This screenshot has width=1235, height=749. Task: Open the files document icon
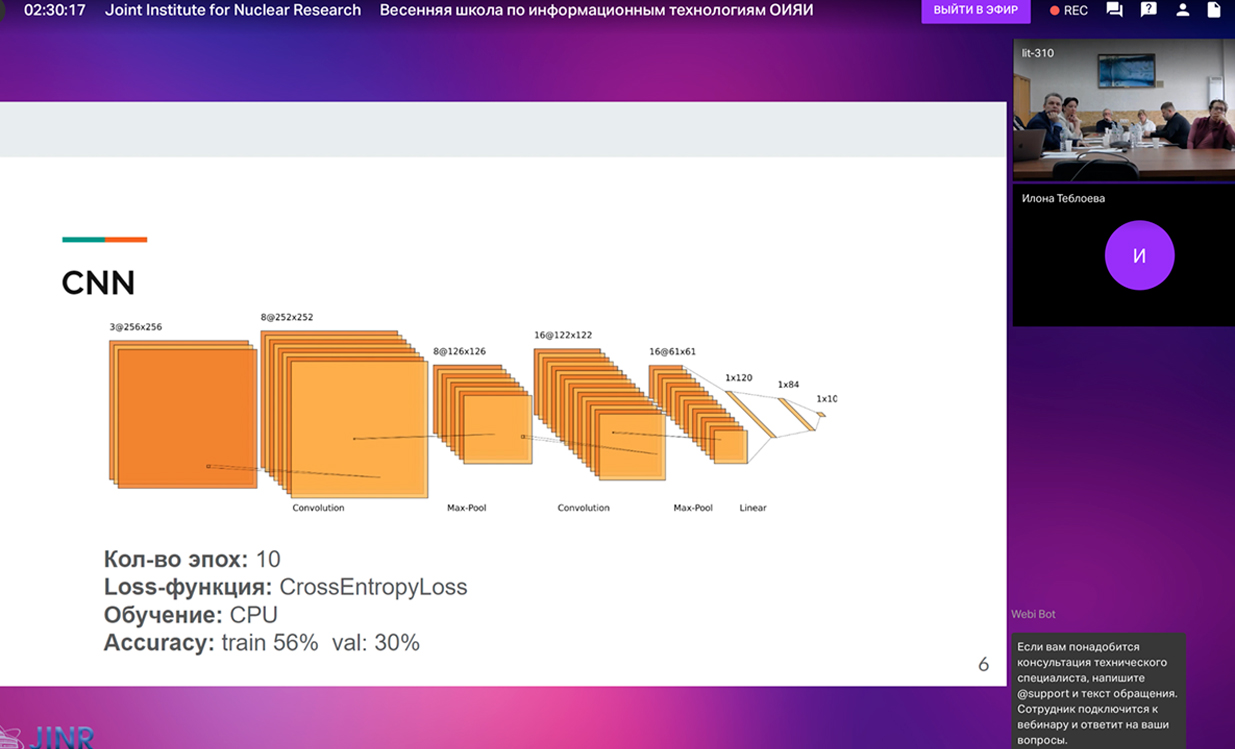1216,10
